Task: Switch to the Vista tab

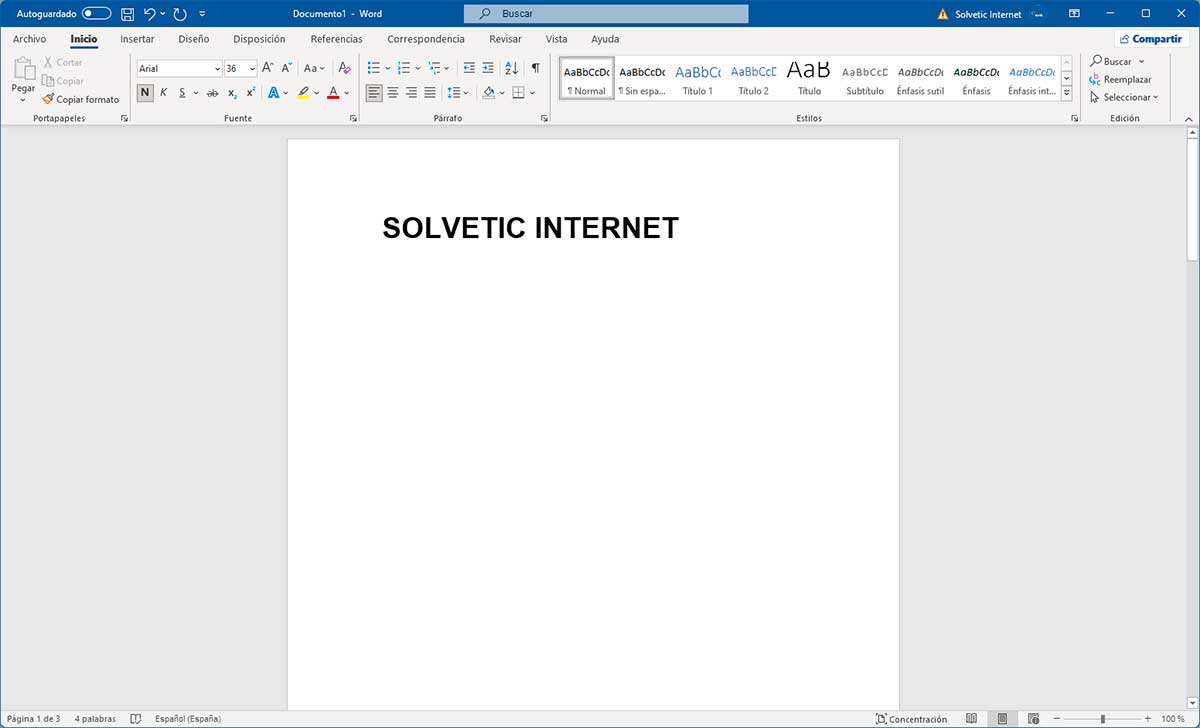Action: [x=556, y=39]
